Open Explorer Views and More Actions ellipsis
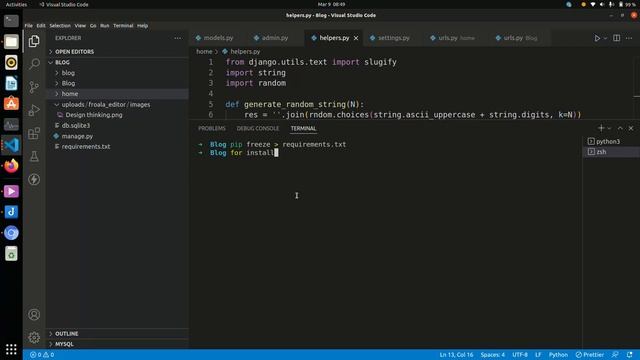The width and height of the screenshot is (640, 360). point(178,38)
